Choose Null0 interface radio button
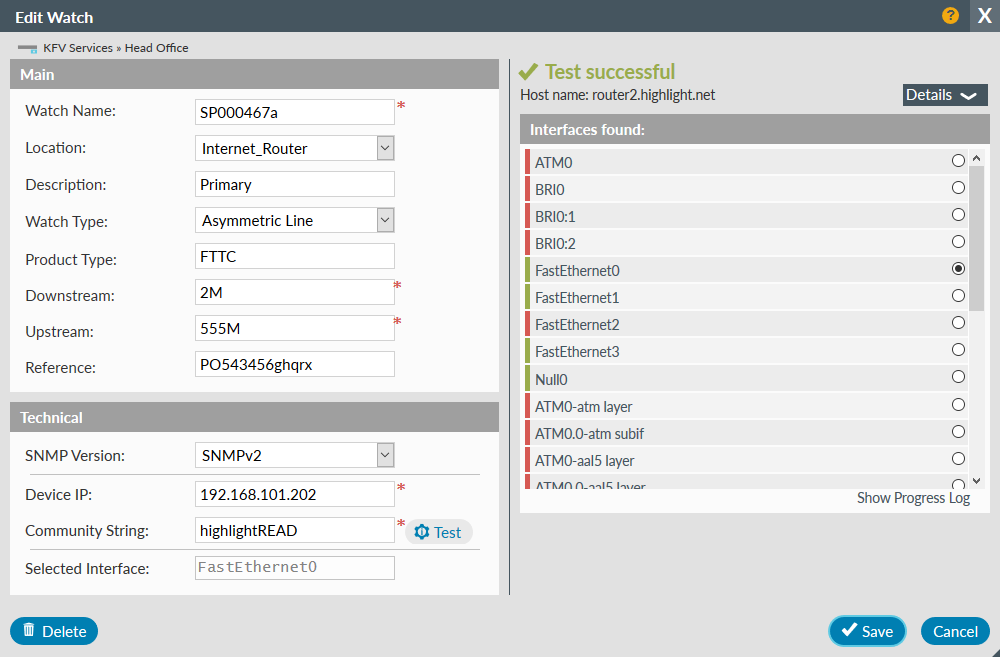The height and width of the screenshot is (657, 1000). click(x=958, y=377)
